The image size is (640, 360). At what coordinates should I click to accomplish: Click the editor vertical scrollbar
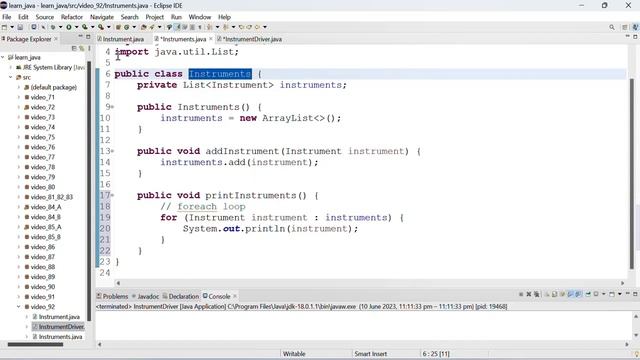point(632,173)
